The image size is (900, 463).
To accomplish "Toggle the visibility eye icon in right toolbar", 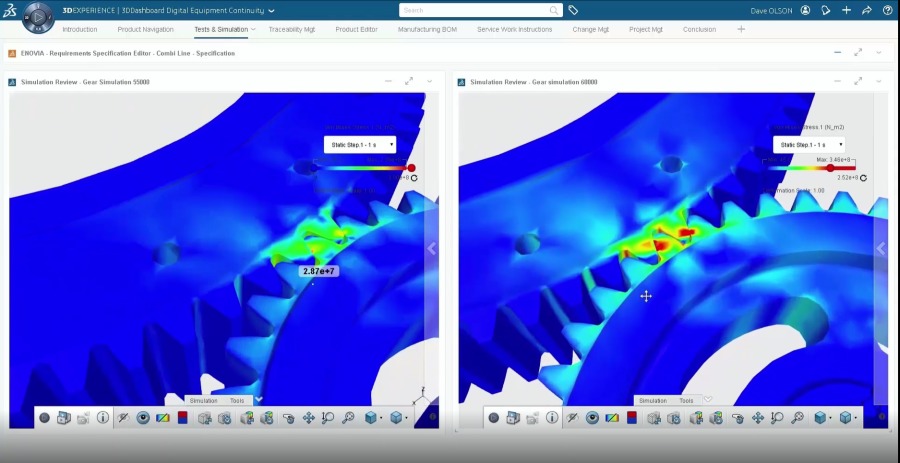I will click(x=592, y=418).
